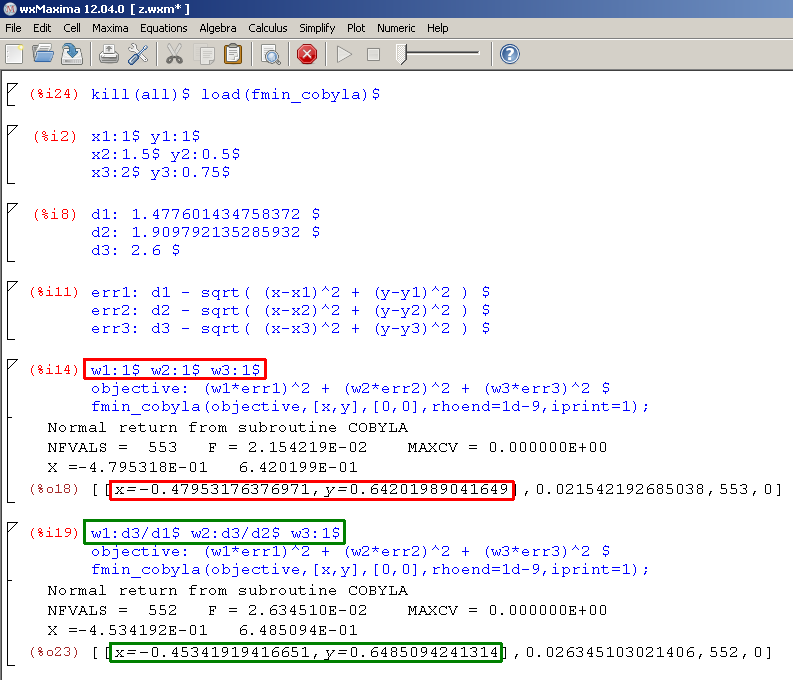Click the fmin_cobyla call in cell %i19
The height and width of the screenshot is (680, 793).
(x=370, y=569)
